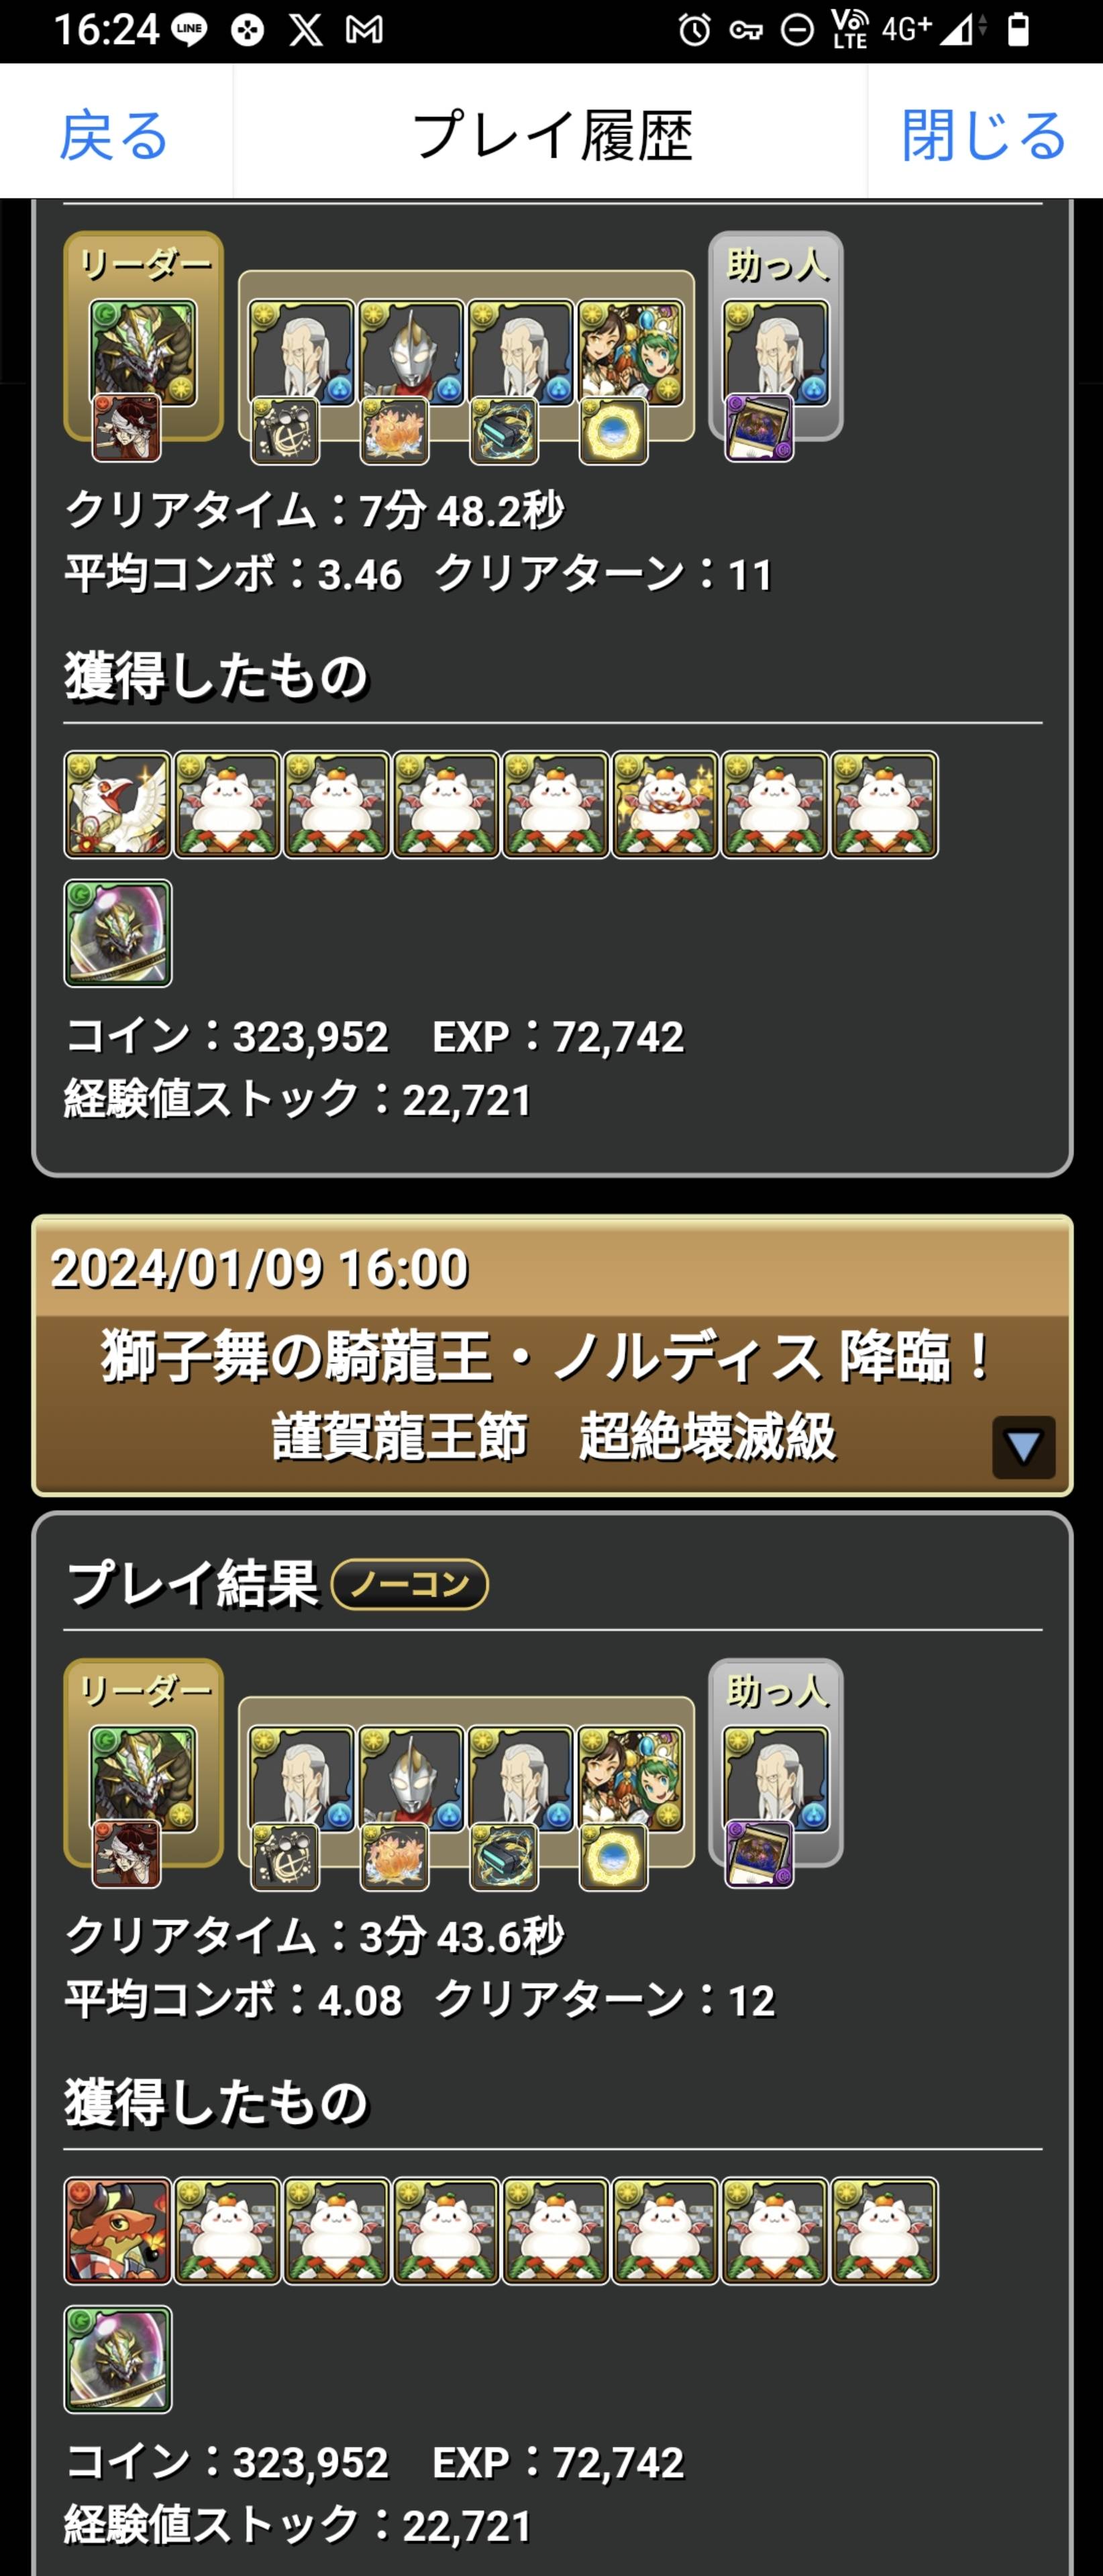Tap the helper monster in top 助っ人 slot
1103x2576 pixels.
tap(776, 353)
